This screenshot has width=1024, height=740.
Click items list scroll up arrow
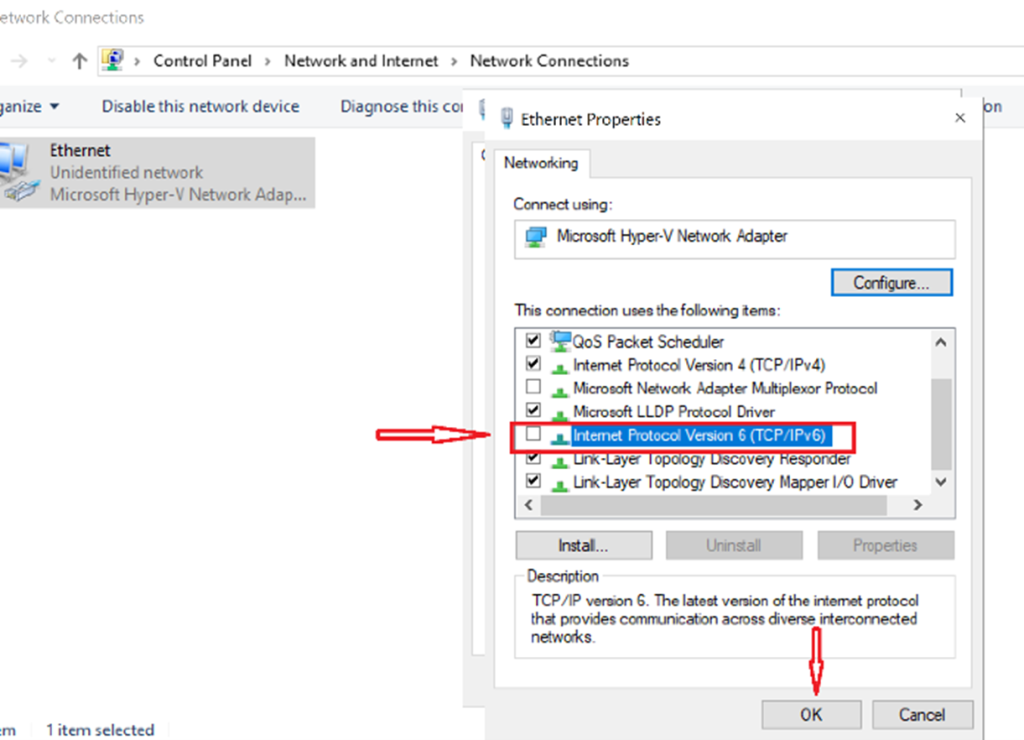(940, 342)
